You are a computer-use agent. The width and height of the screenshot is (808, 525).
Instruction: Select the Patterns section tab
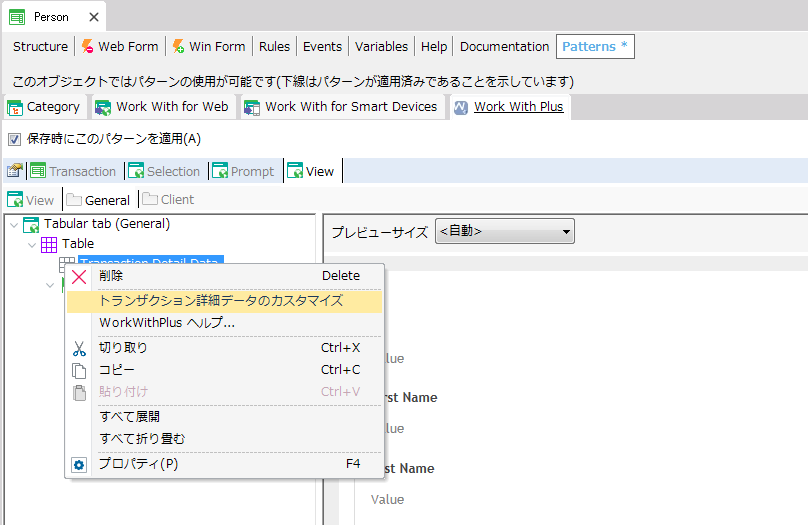coord(595,46)
